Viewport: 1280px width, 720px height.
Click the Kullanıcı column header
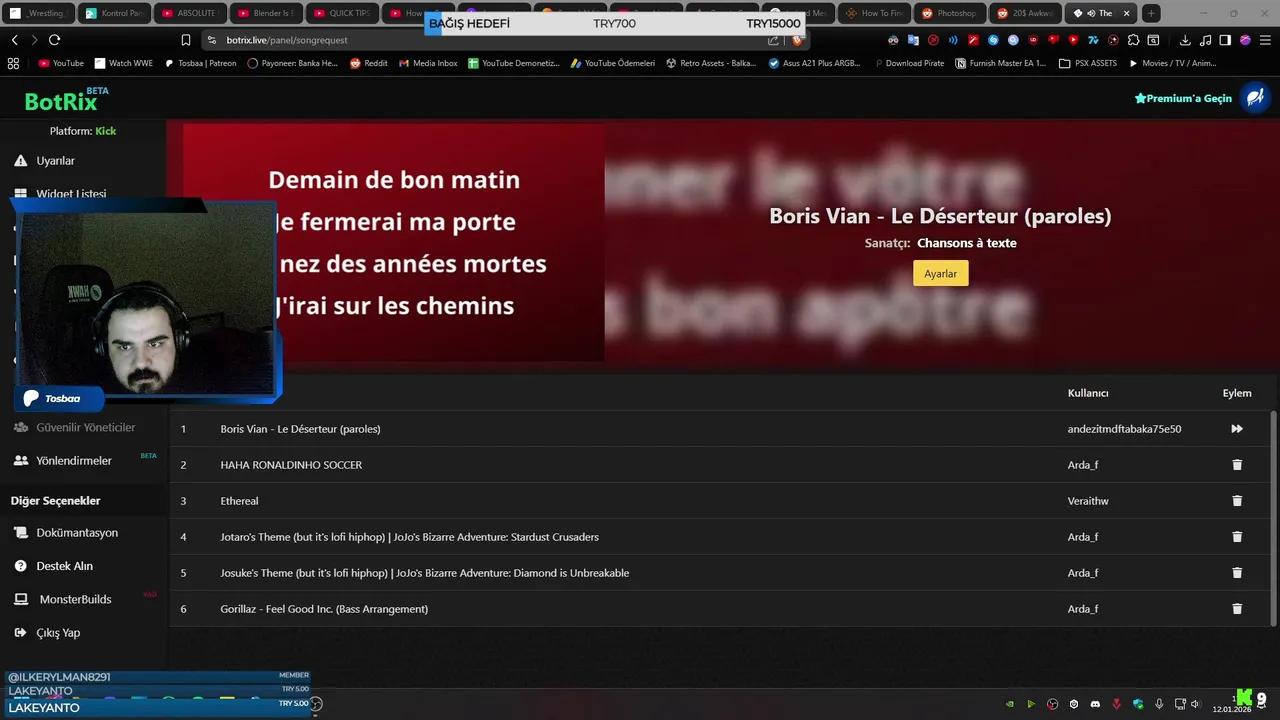click(1088, 393)
